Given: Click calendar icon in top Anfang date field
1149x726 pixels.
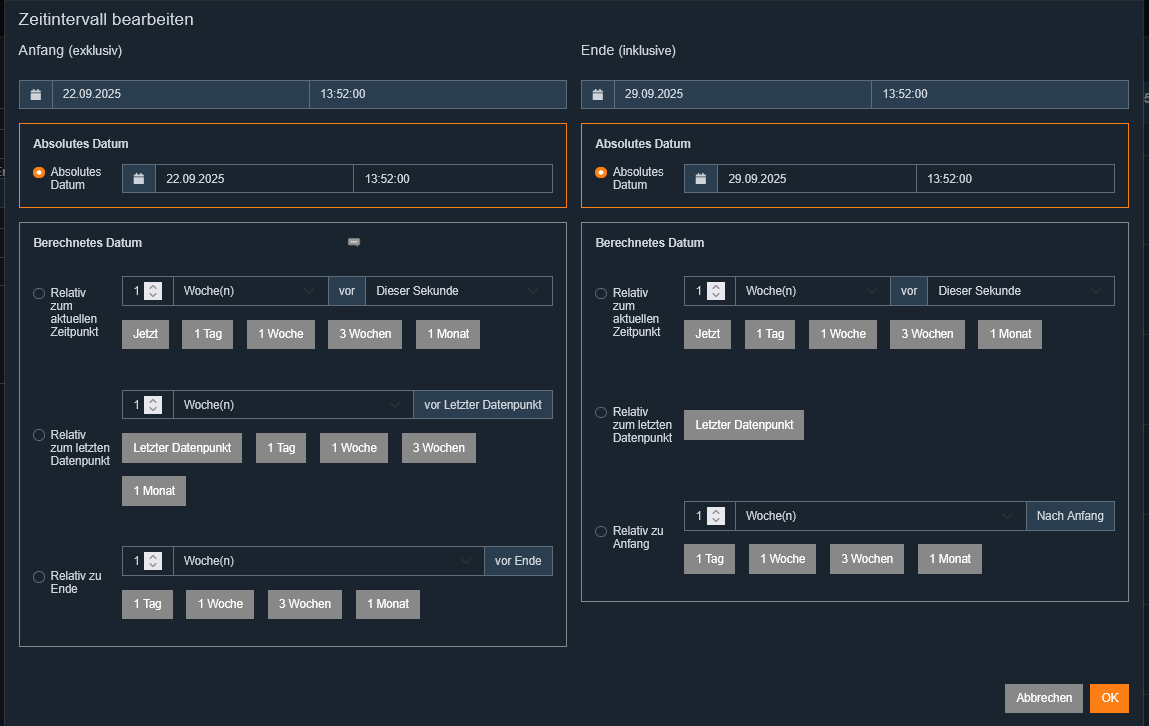Looking at the screenshot, I should coord(36,95).
